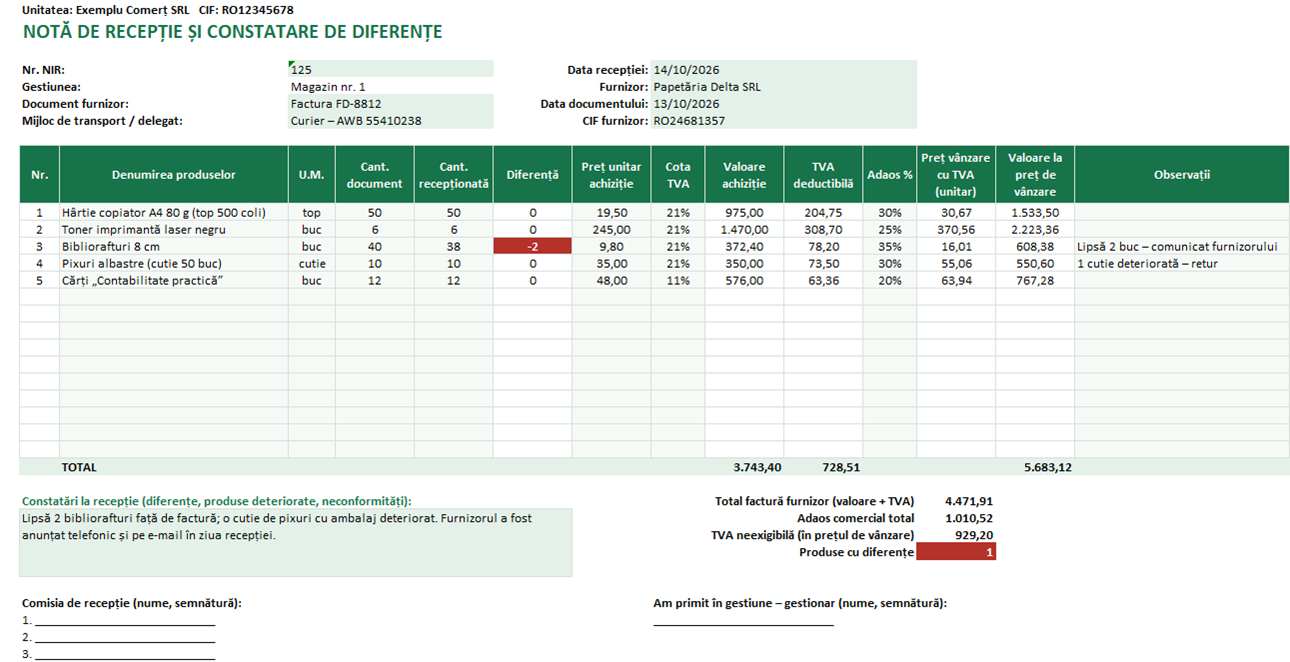The height and width of the screenshot is (662, 1290).
Task: Select the 'Cota TVA' header
Action: point(678,174)
